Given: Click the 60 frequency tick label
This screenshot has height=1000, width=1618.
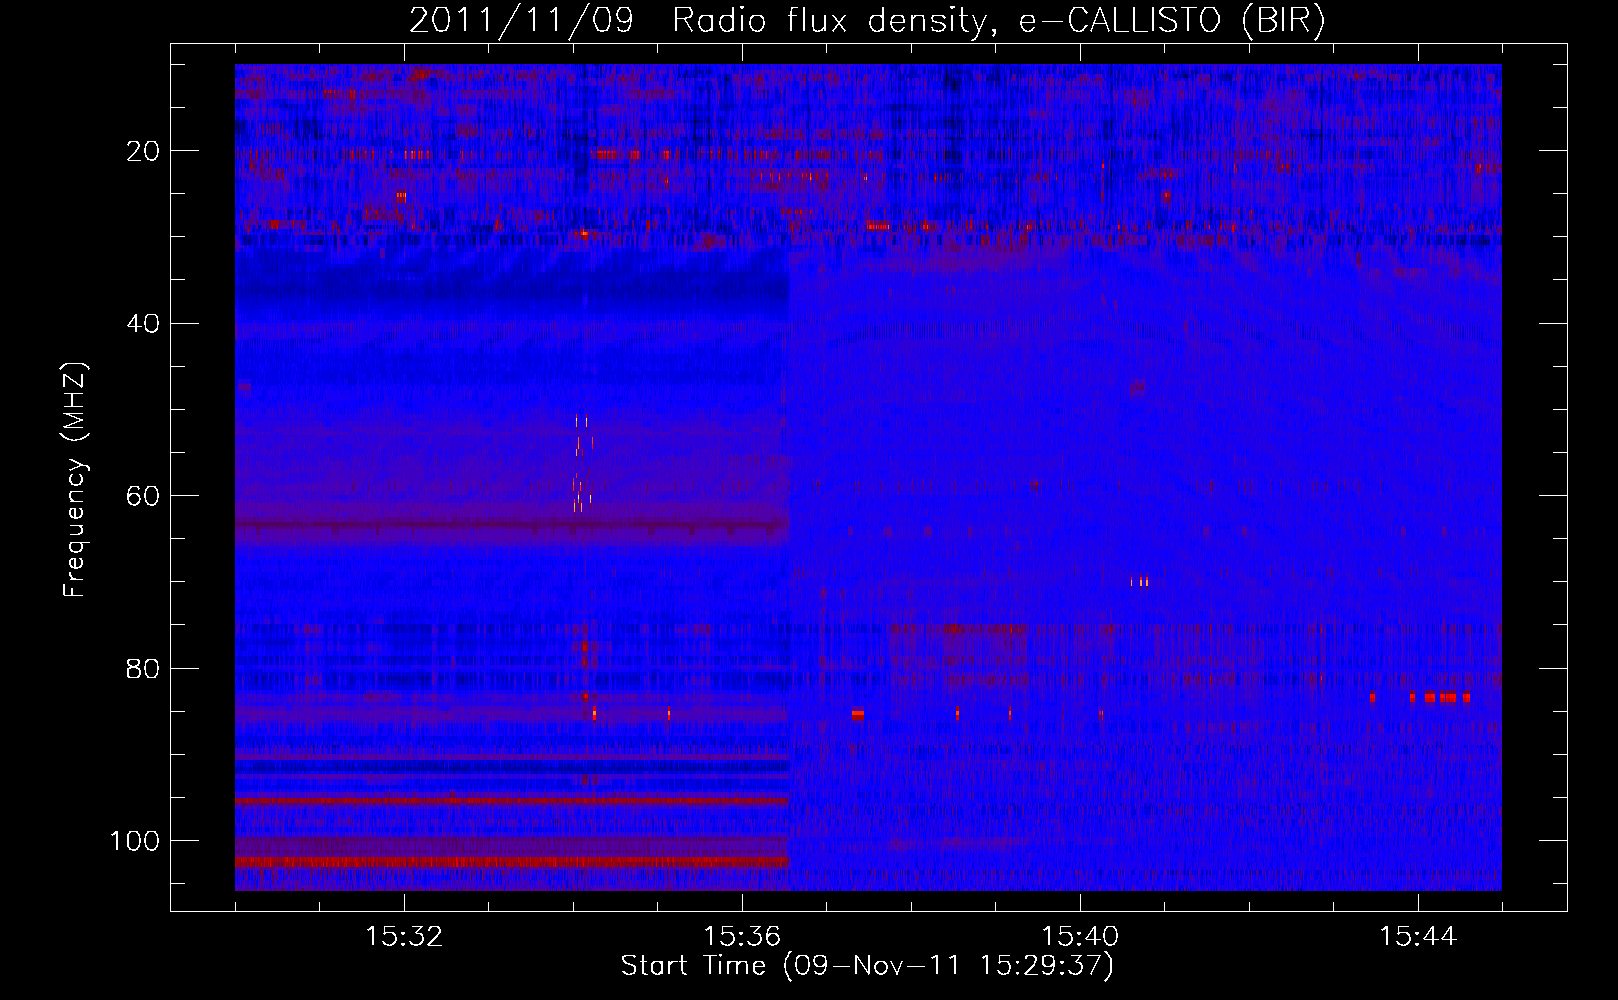Looking at the screenshot, I should (x=144, y=496).
